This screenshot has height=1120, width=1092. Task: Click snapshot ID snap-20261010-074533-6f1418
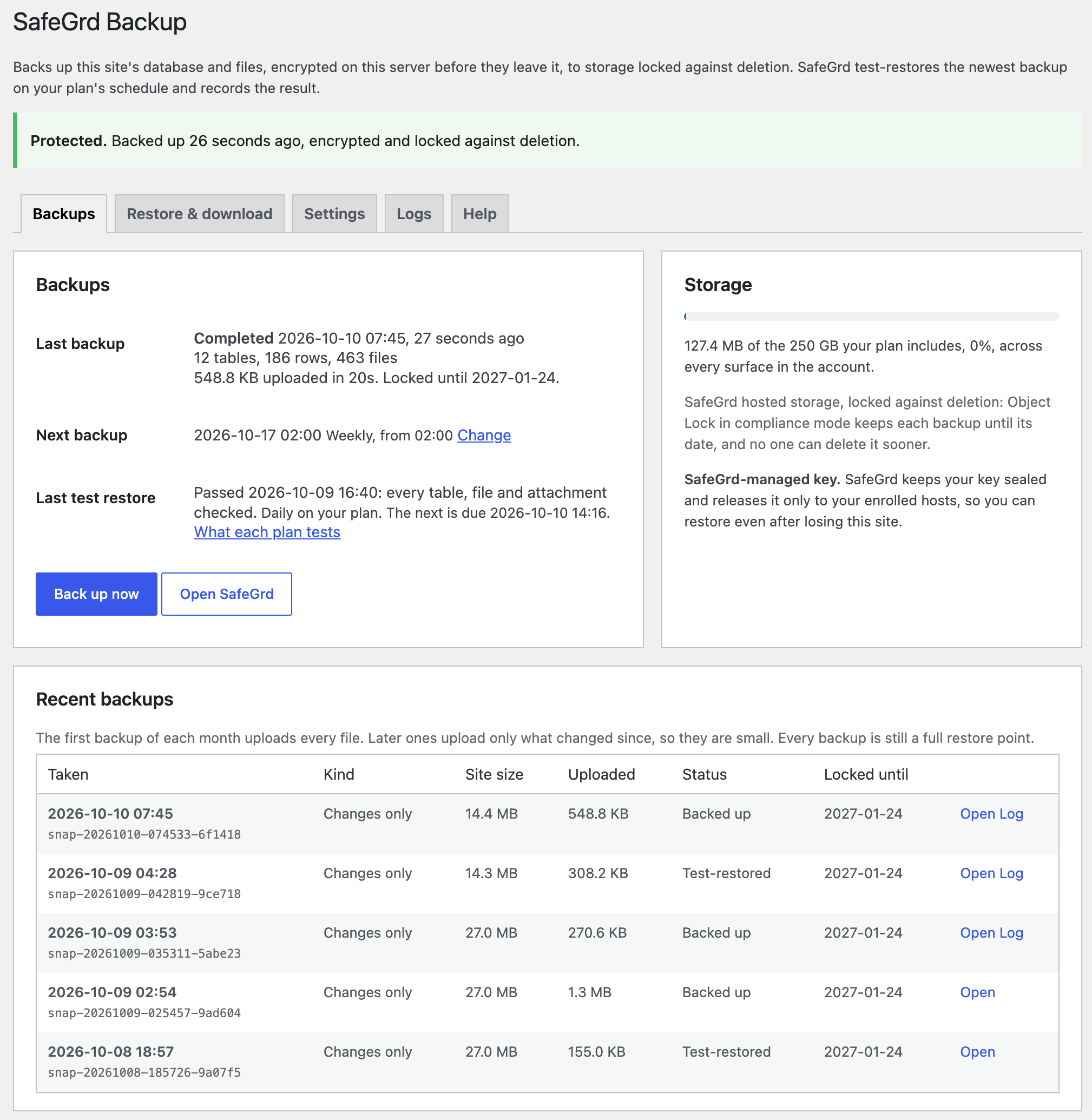point(144,834)
